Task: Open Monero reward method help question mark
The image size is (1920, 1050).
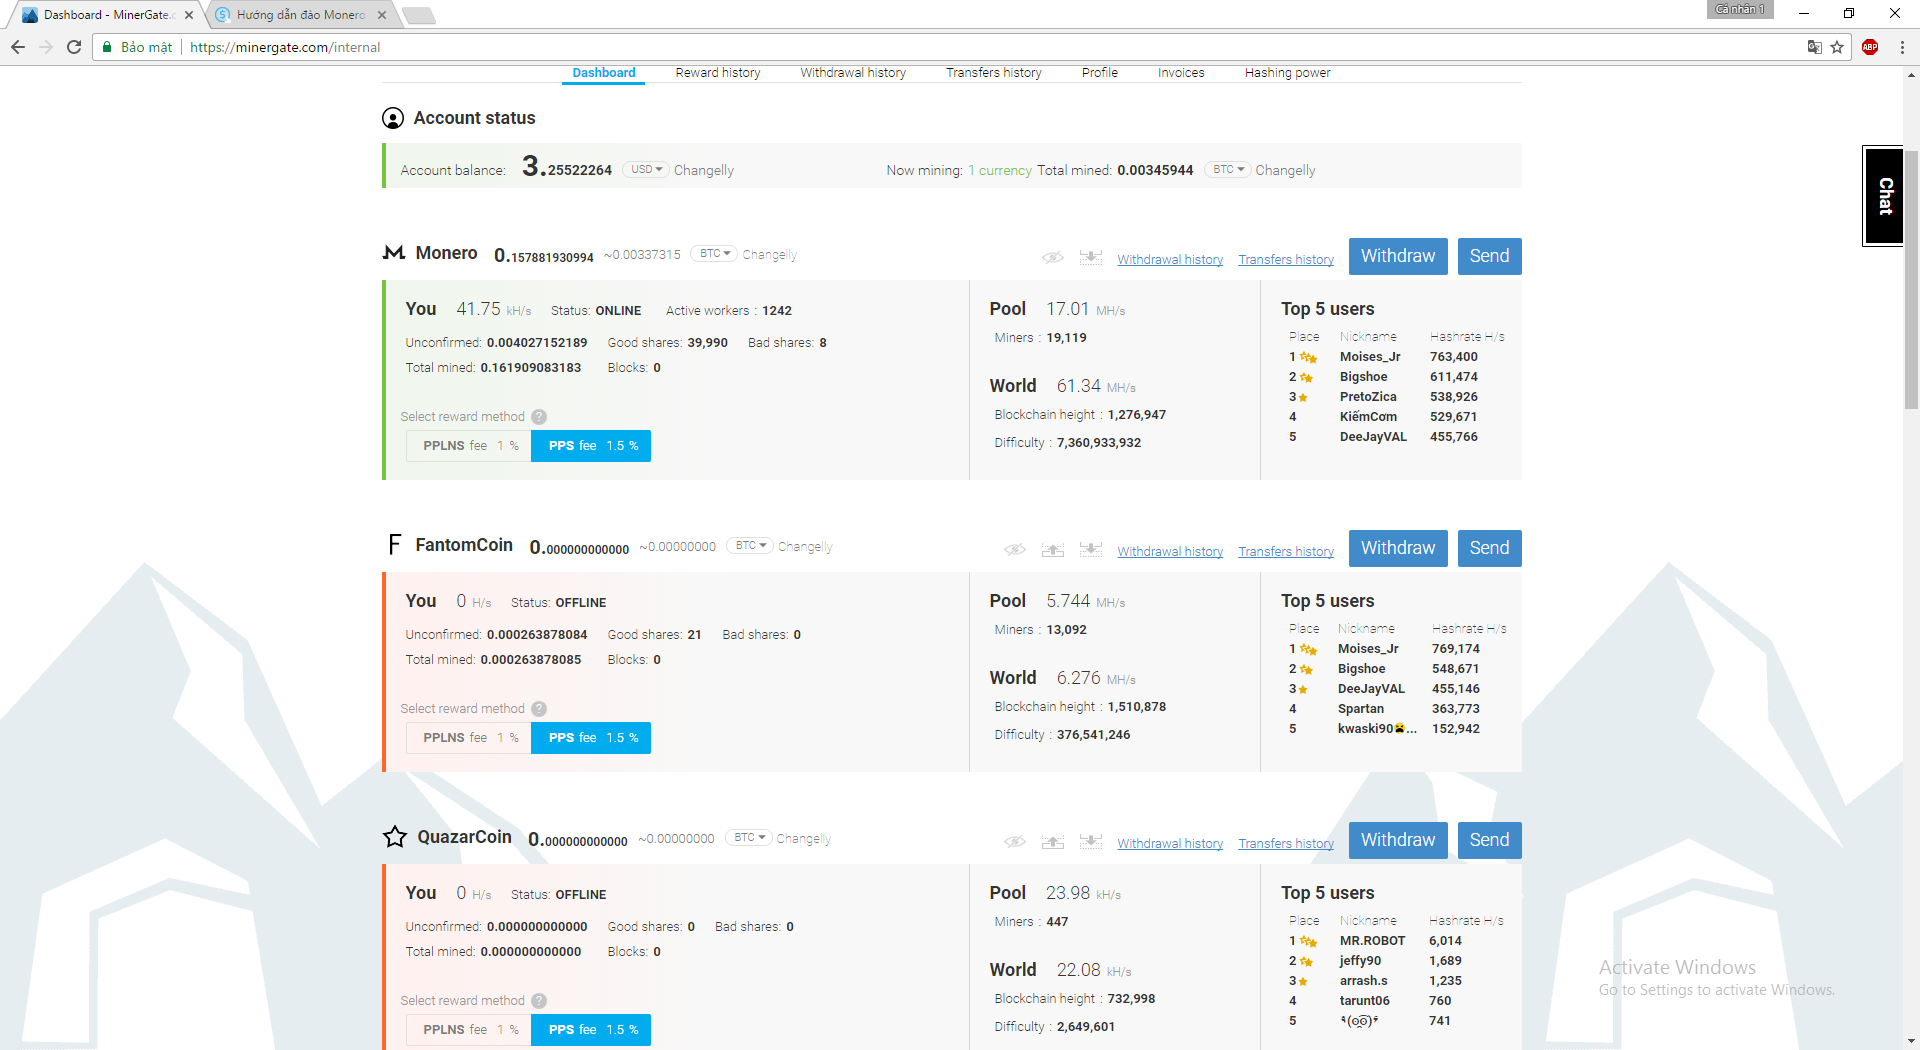Action: [539, 417]
